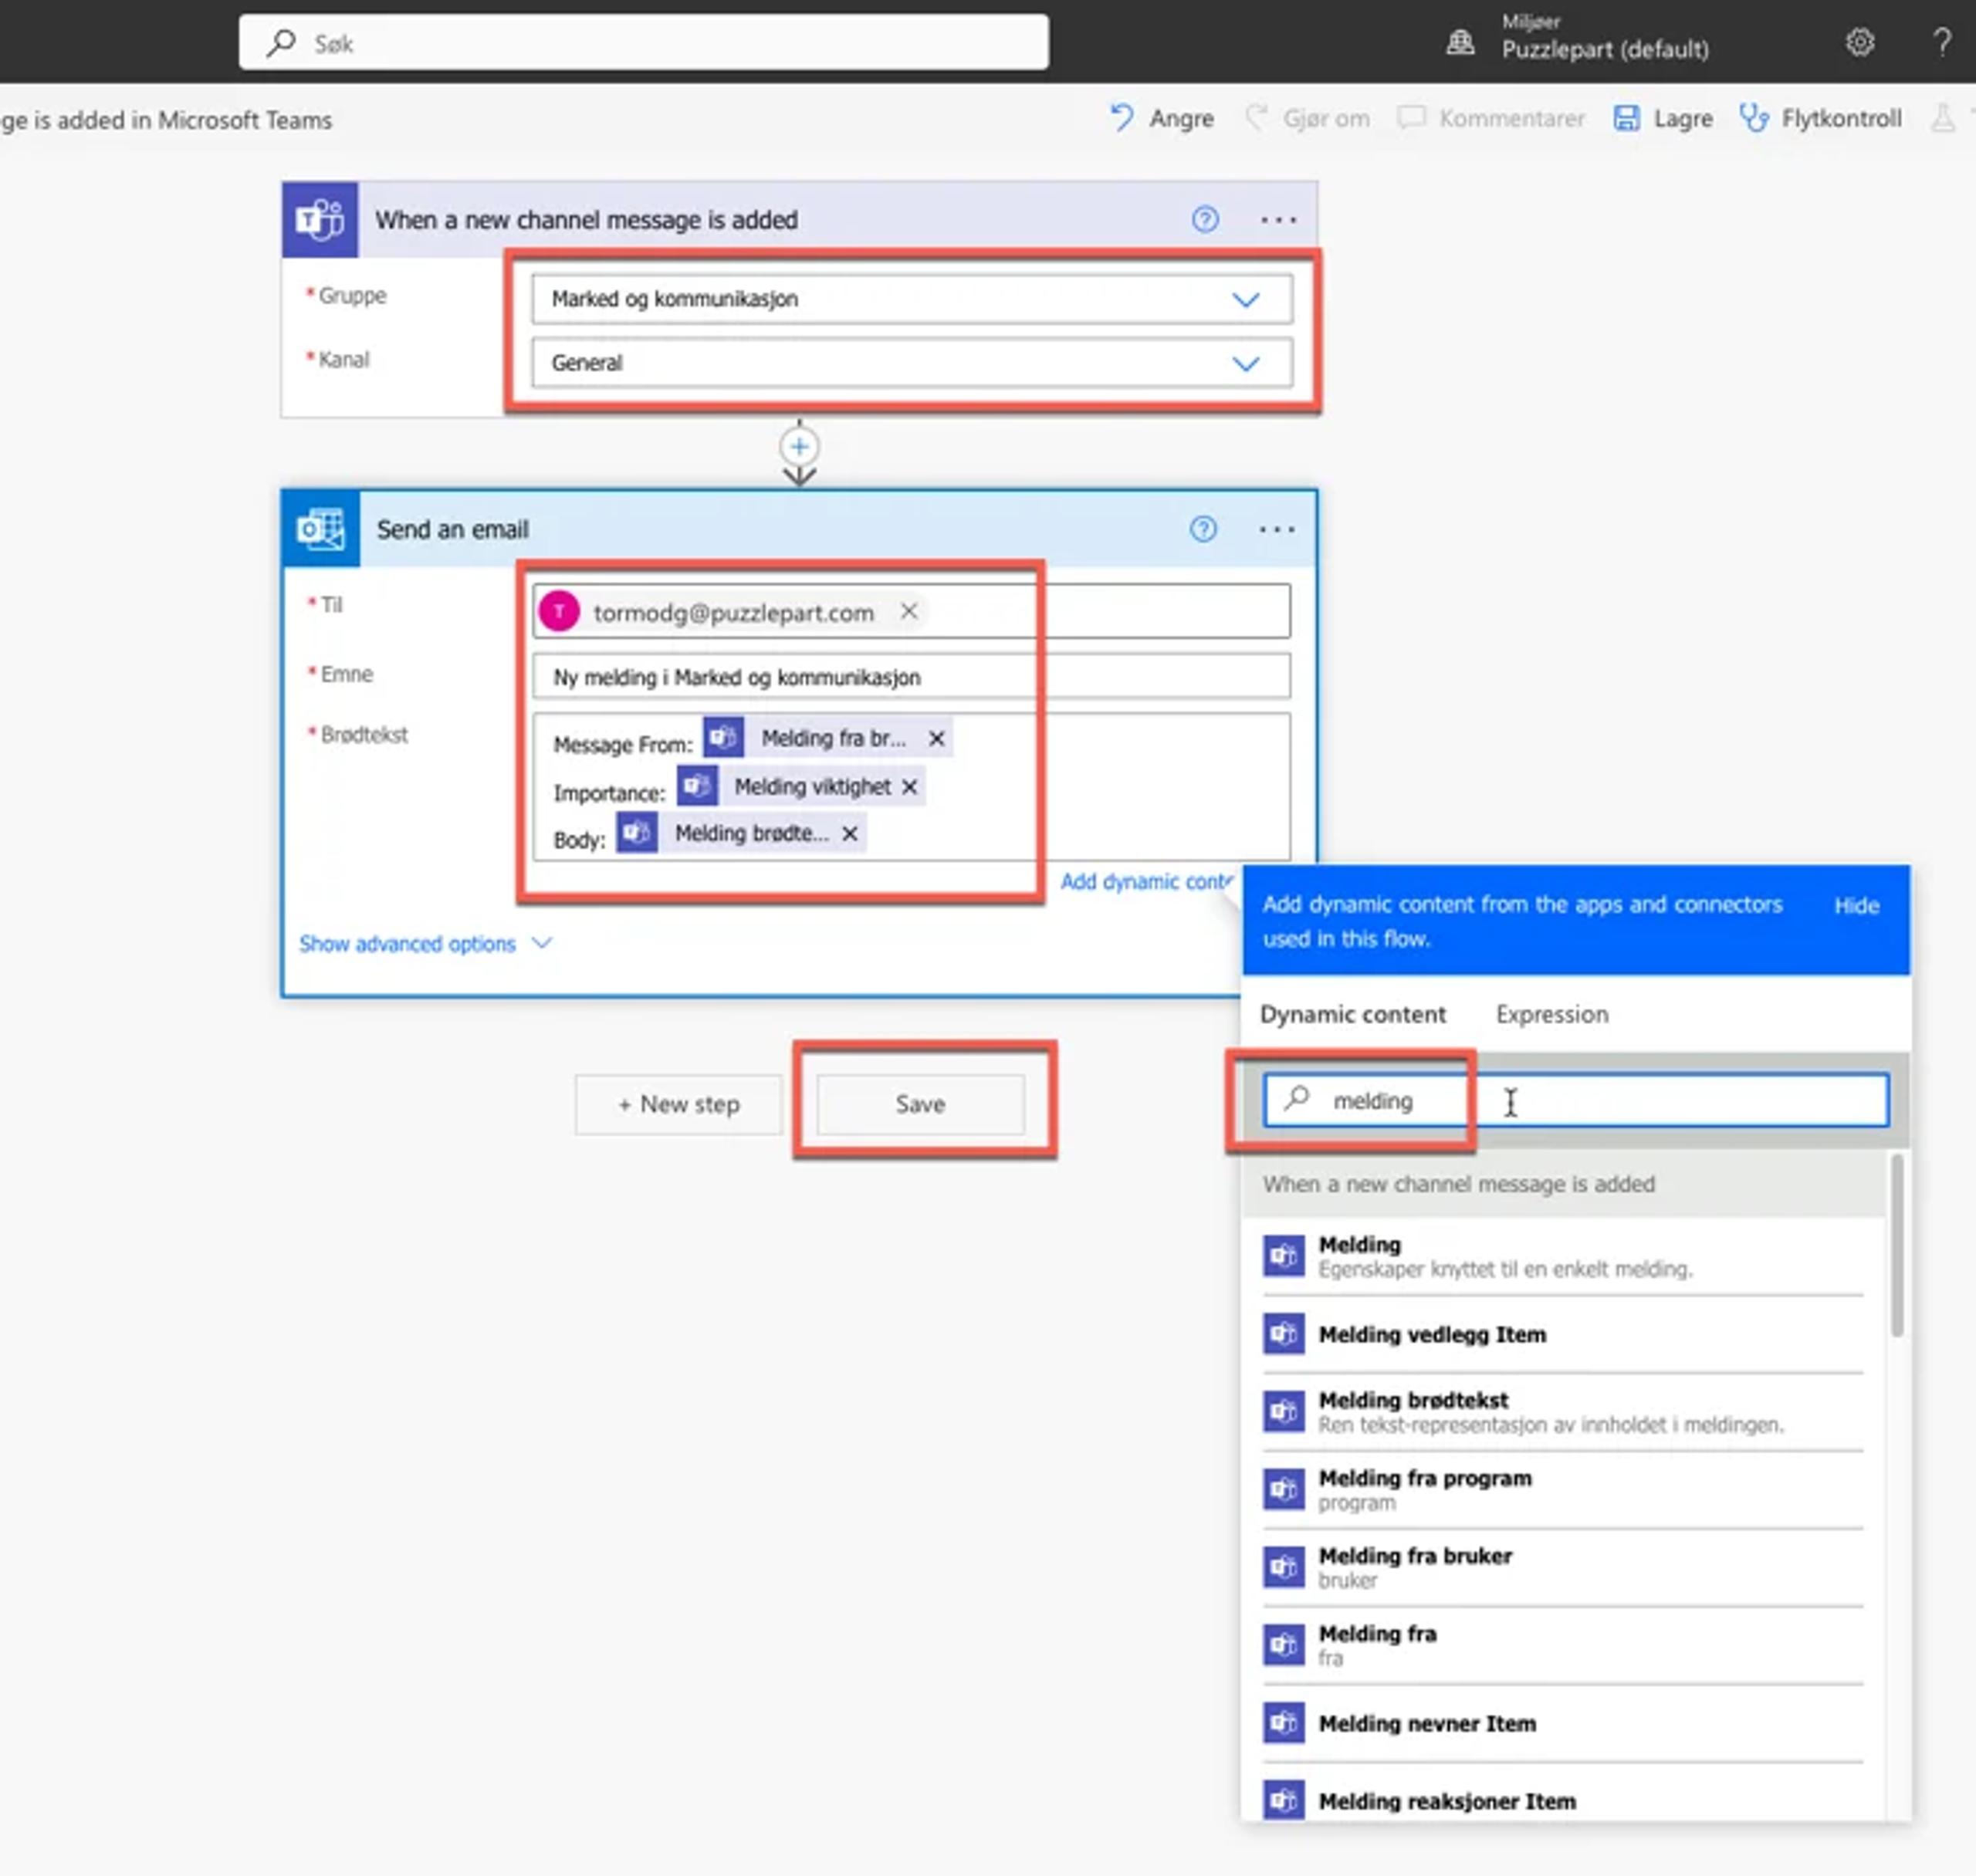Select the Dynamic content tab
Image resolution: width=1976 pixels, height=1876 pixels.
pos(1352,1014)
